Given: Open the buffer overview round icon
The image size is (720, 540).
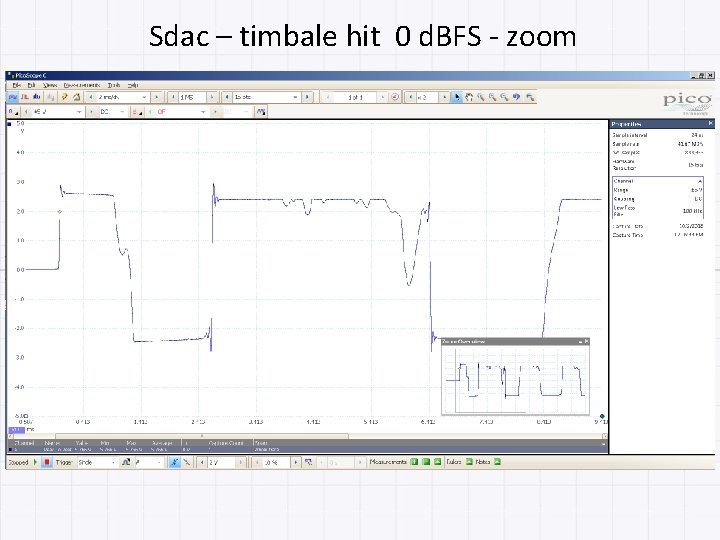Looking at the screenshot, I should click(395, 97).
